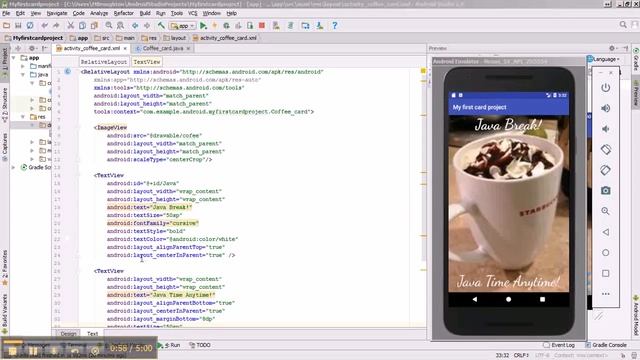
Task: Switch to Coffee_card.java editor tab
Action: (162, 48)
